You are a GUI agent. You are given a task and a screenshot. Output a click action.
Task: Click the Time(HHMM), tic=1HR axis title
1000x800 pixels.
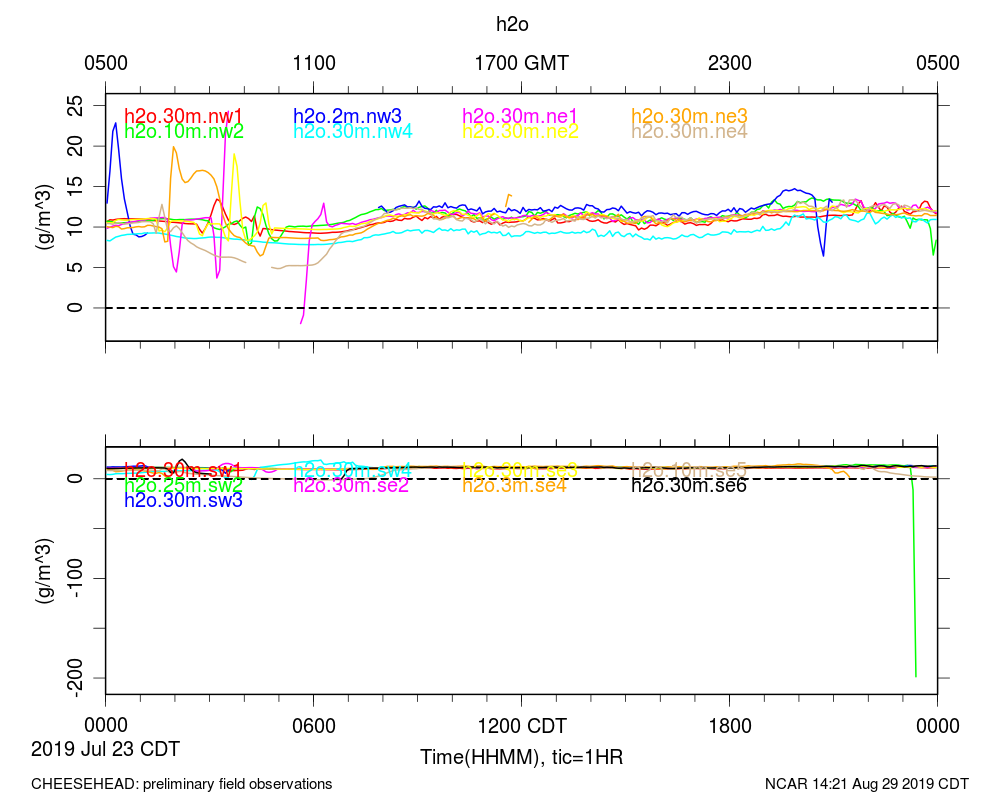[x=522, y=757]
